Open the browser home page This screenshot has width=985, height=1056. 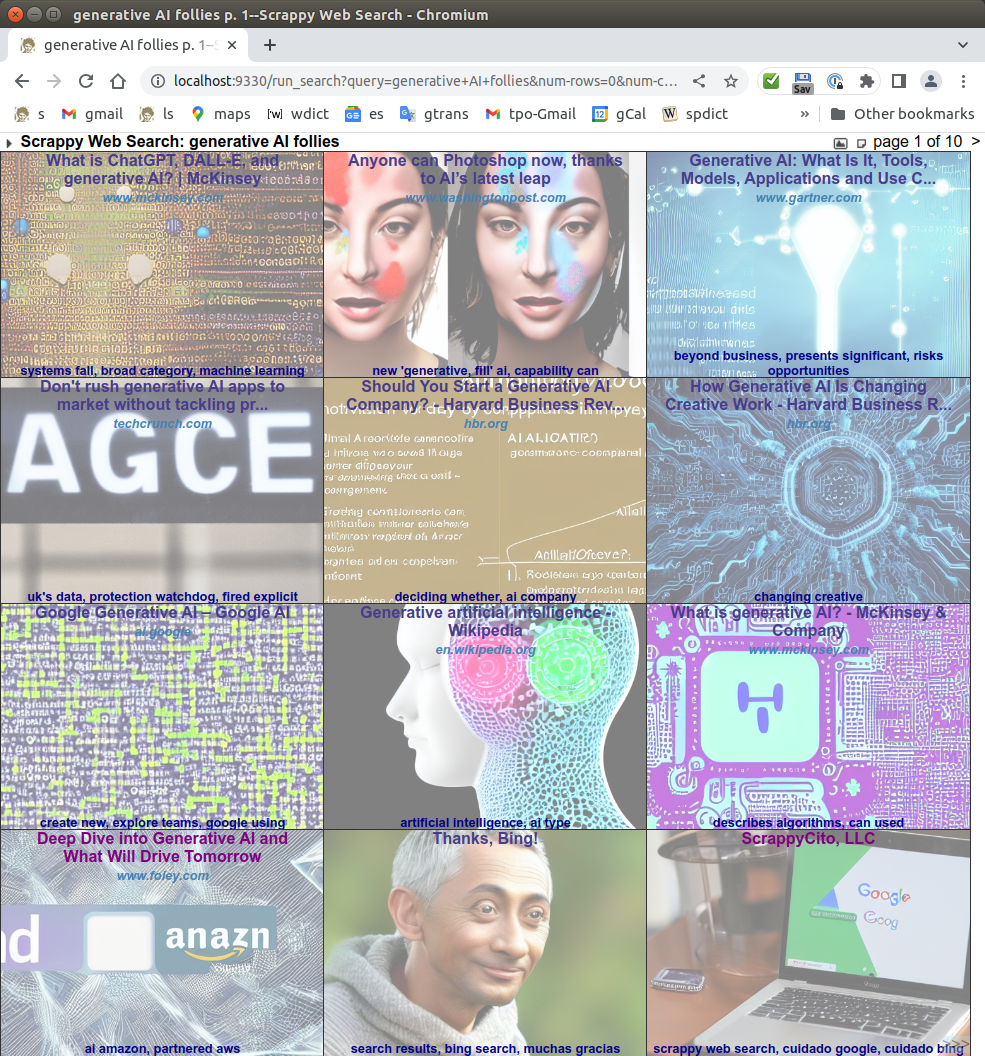click(x=118, y=81)
